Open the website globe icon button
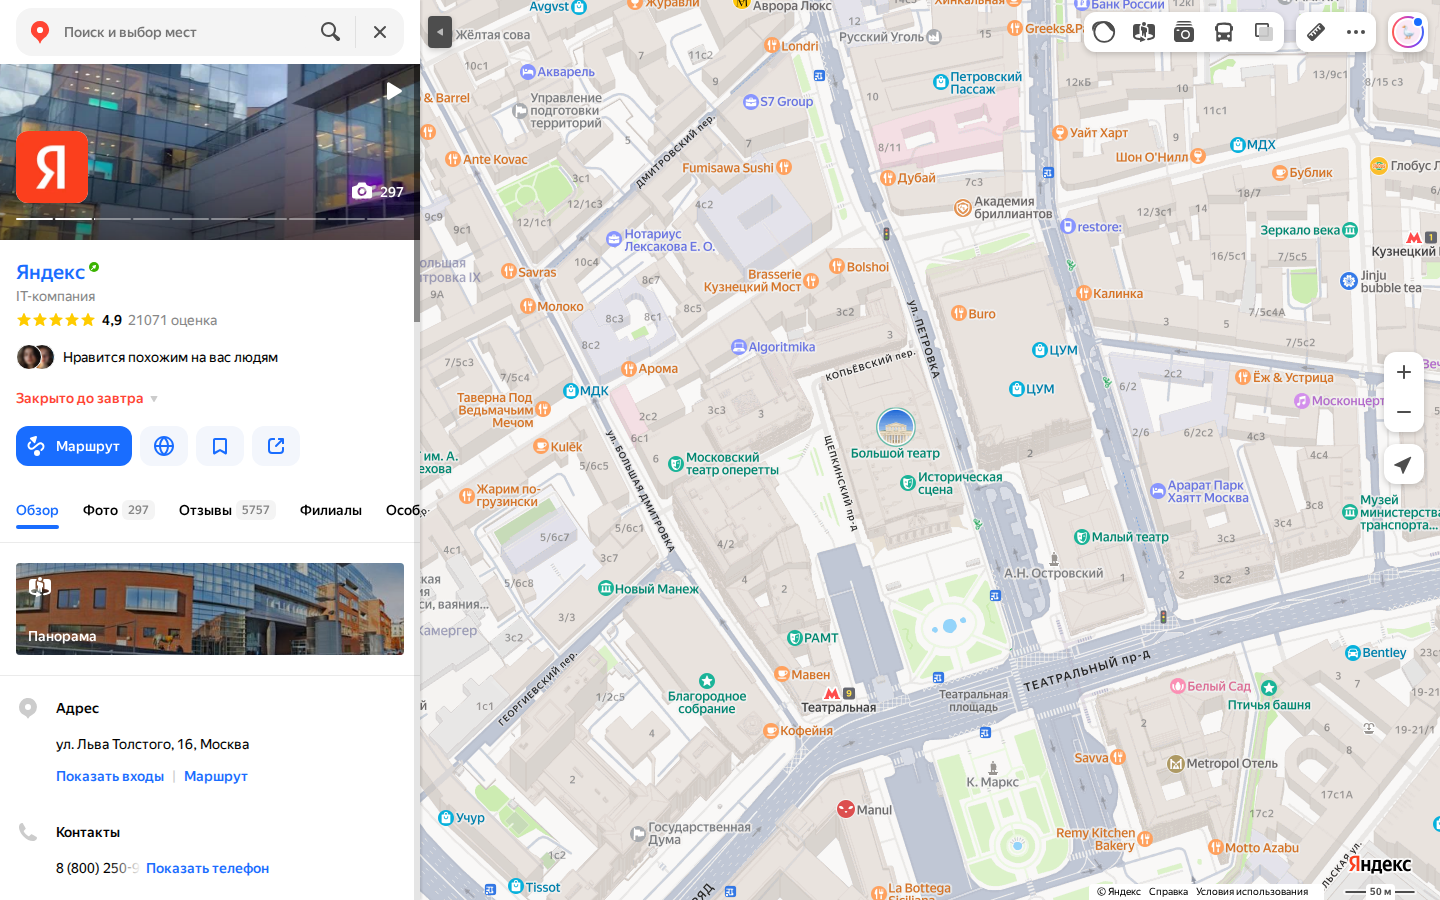Screen dimensions: 1440x900 coord(164,446)
